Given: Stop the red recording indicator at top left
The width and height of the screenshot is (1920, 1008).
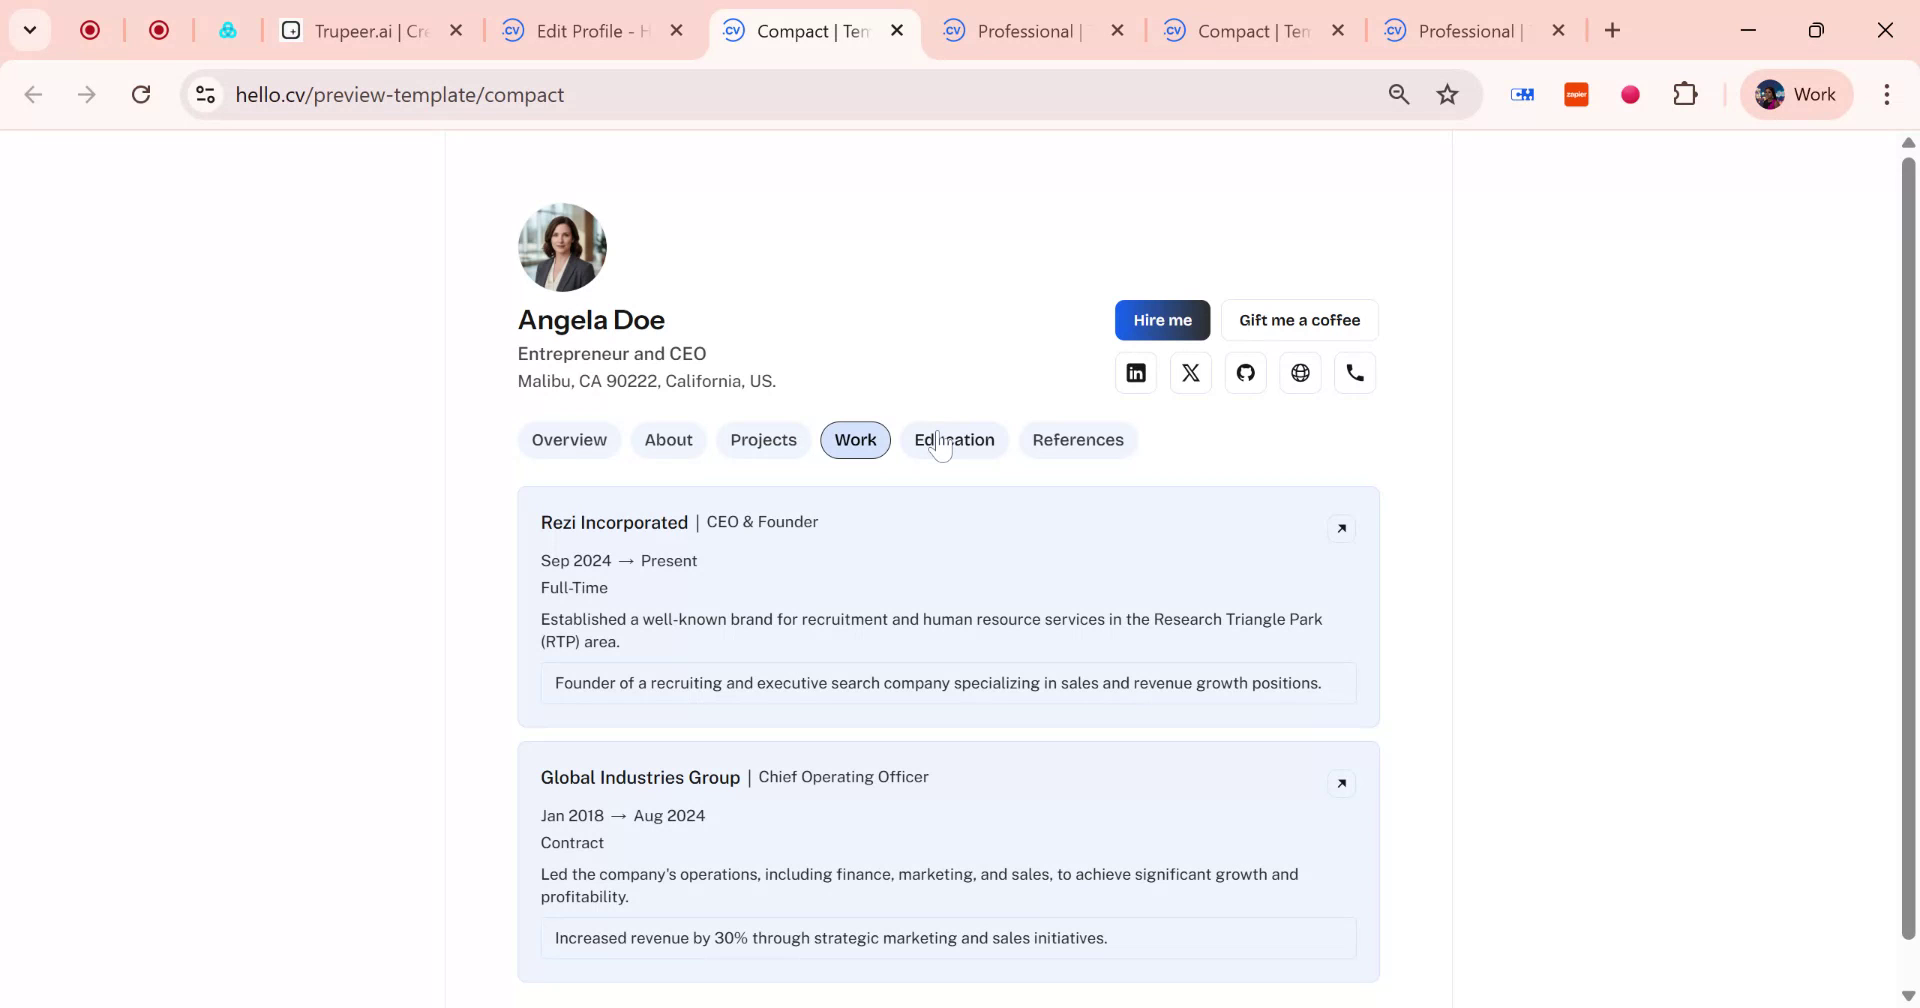Looking at the screenshot, I should click(91, 30).
